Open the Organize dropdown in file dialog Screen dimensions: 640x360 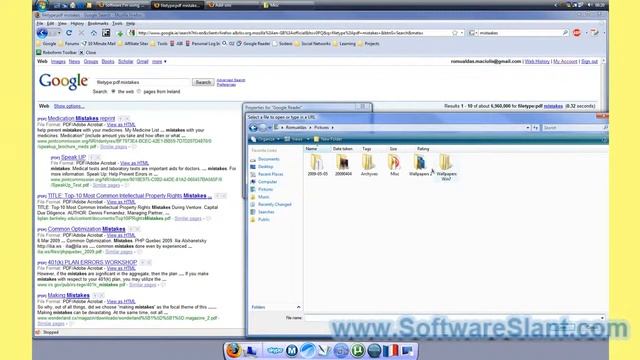point(266,139)
